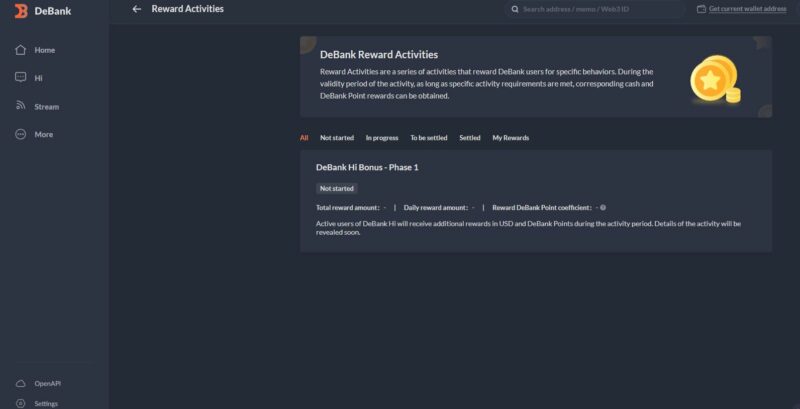Open the Stream menu label

point(46,107)
